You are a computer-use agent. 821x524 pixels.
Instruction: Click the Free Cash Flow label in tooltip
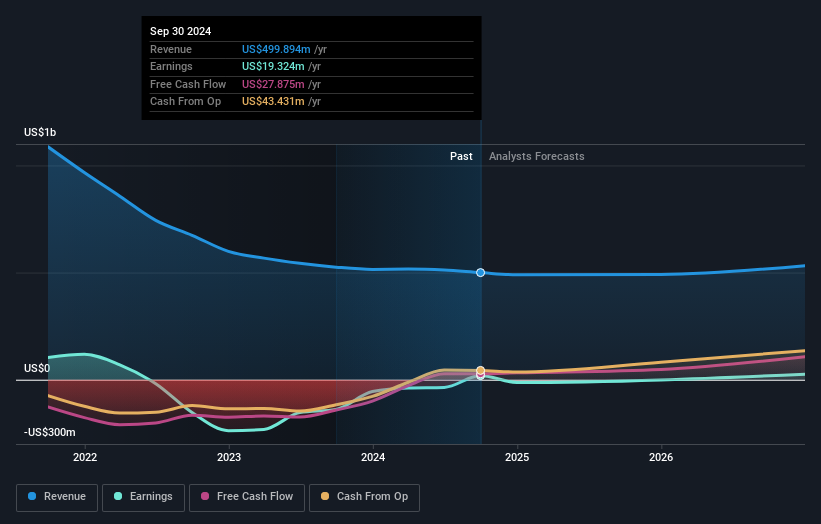(x=188, y=84)
